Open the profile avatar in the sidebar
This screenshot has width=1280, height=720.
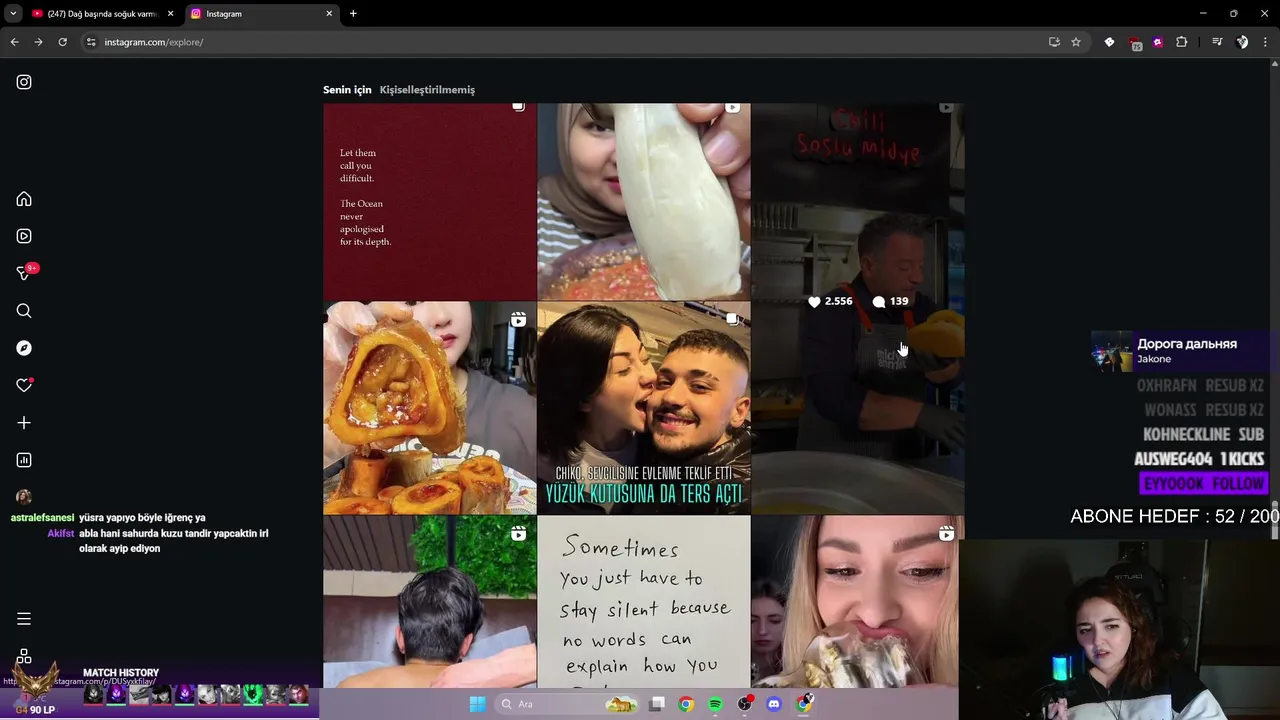click(24, 497)
